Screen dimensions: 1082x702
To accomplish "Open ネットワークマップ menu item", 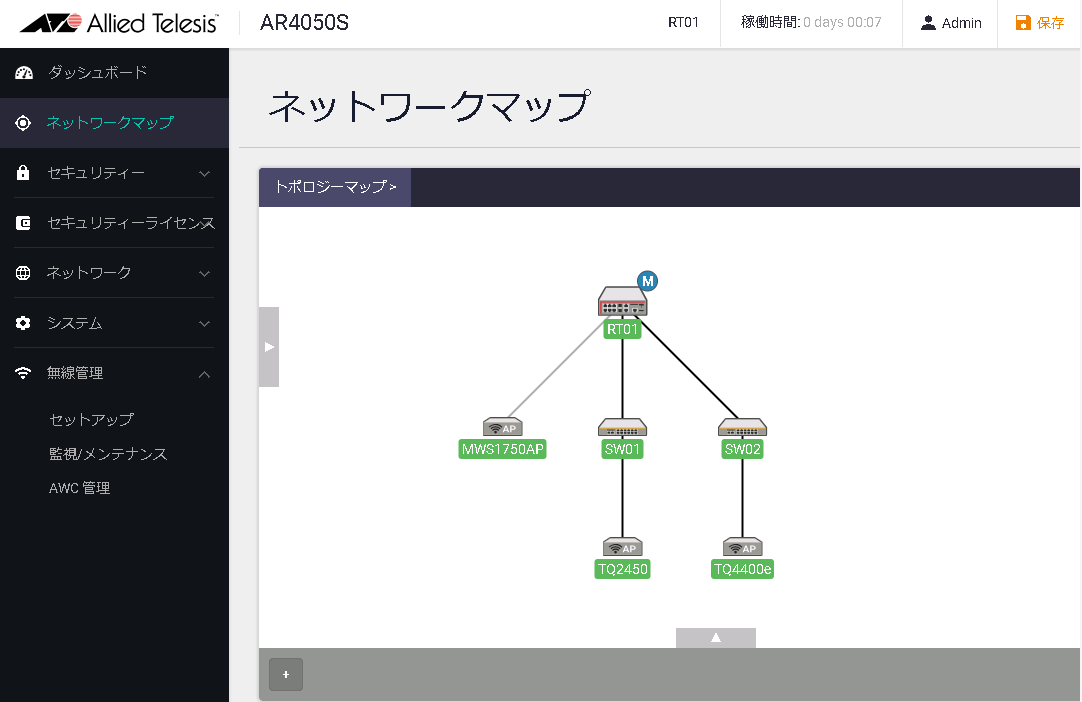I will (x=115, y=123).
